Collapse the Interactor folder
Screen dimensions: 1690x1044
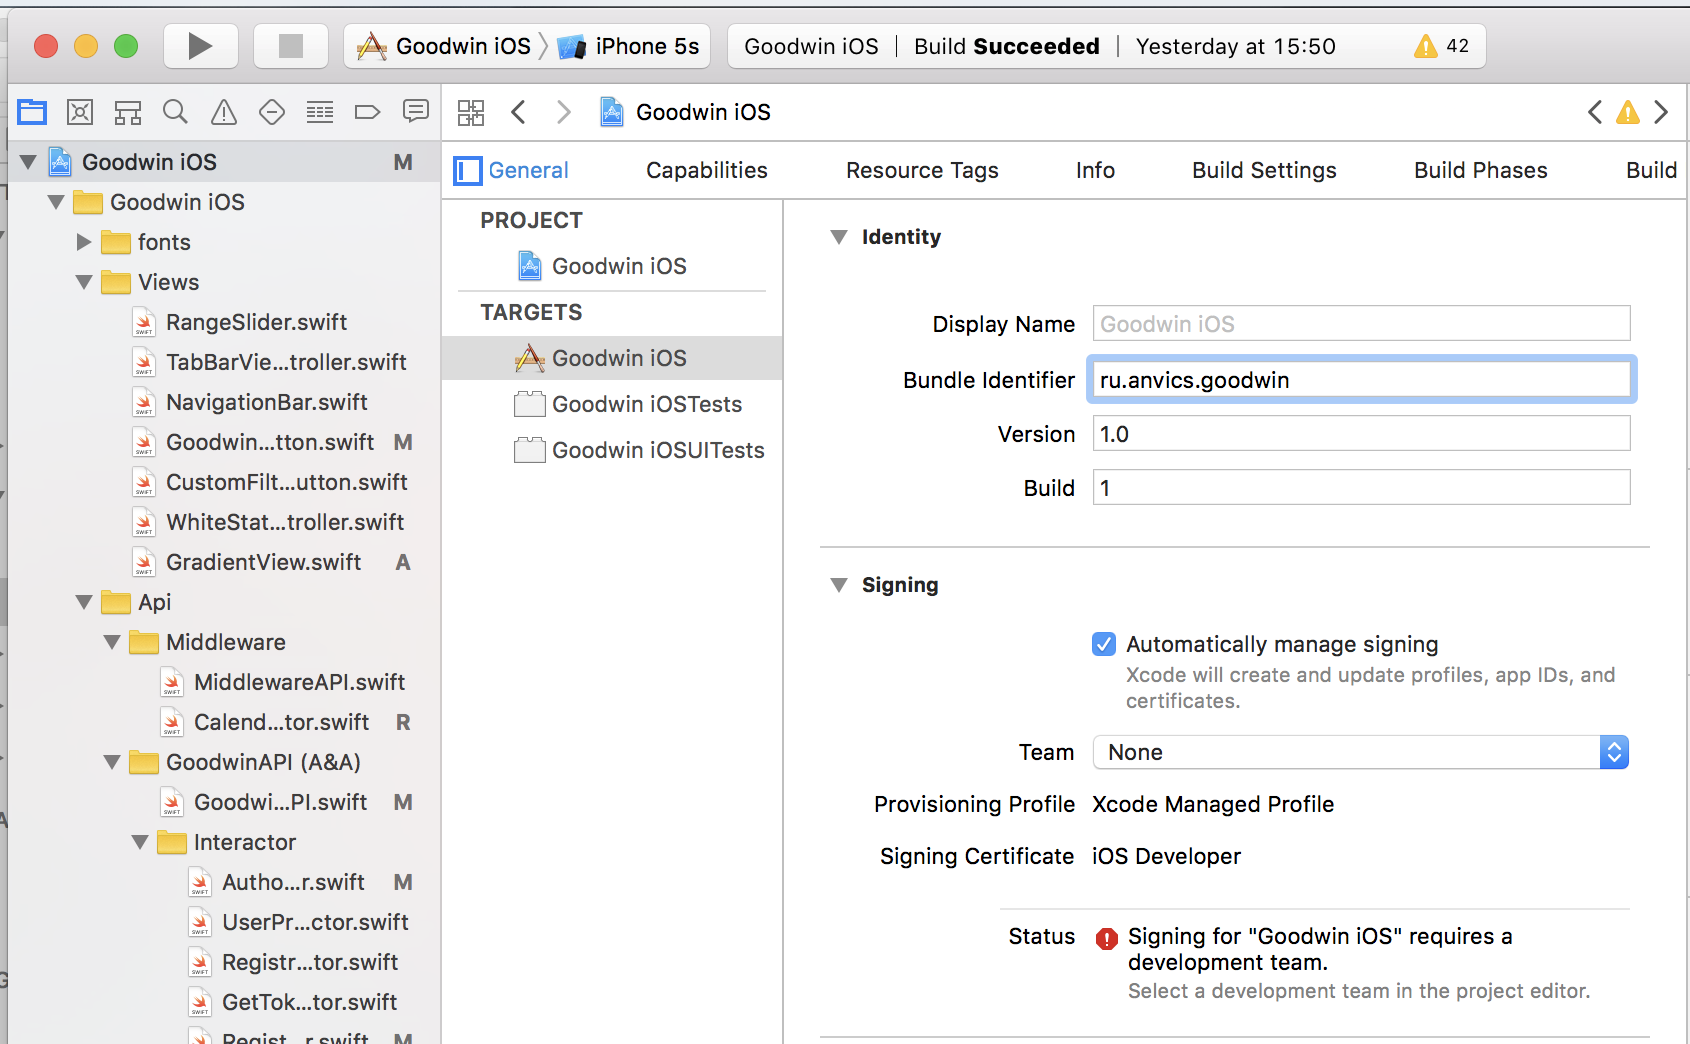coord(140,842)
